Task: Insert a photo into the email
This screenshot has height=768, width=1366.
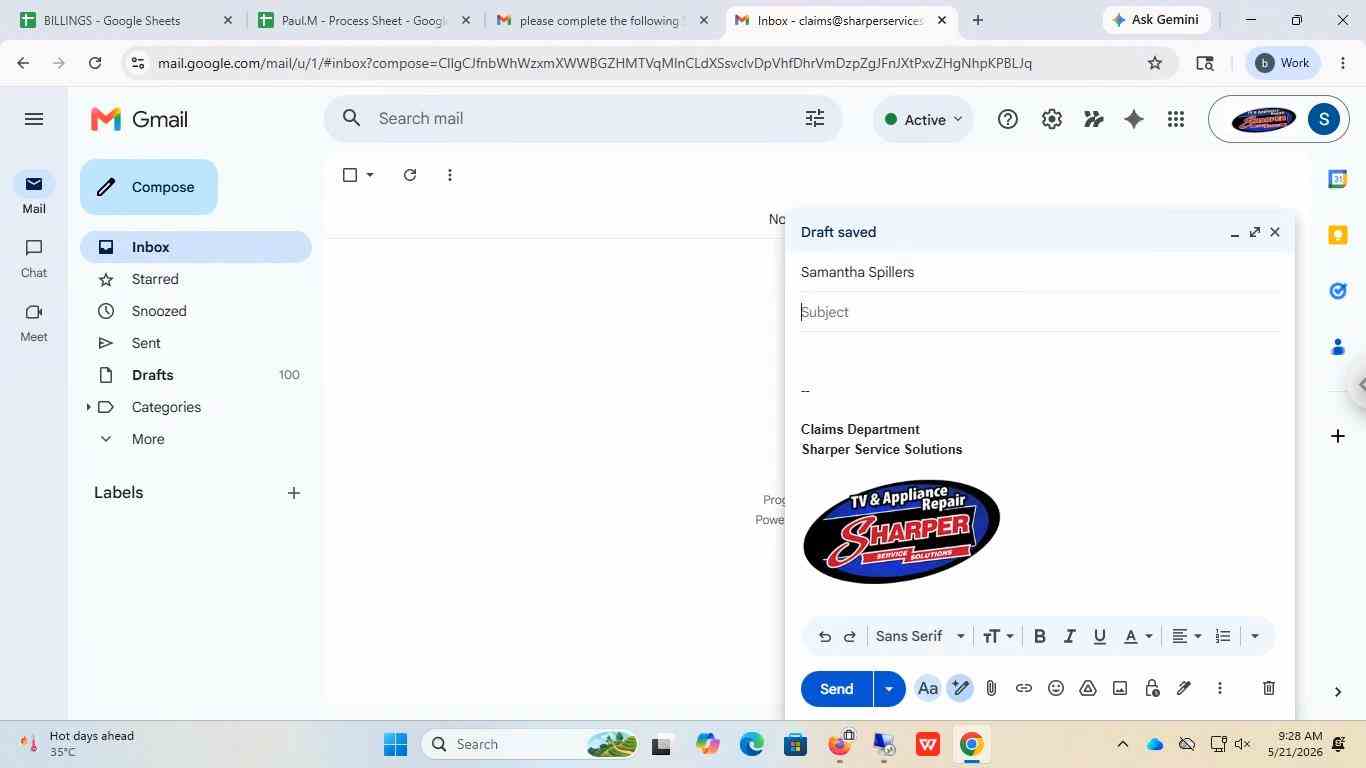Action: (1120, 688)
